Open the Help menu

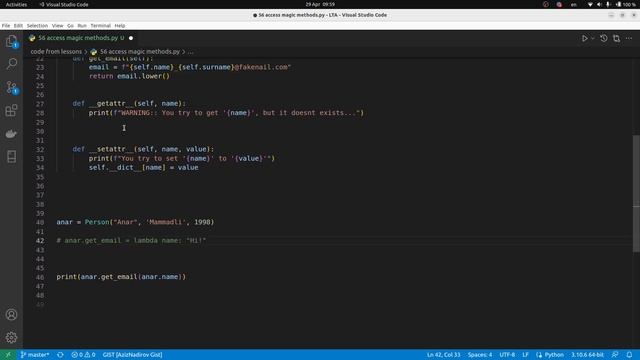pos(120,26)
